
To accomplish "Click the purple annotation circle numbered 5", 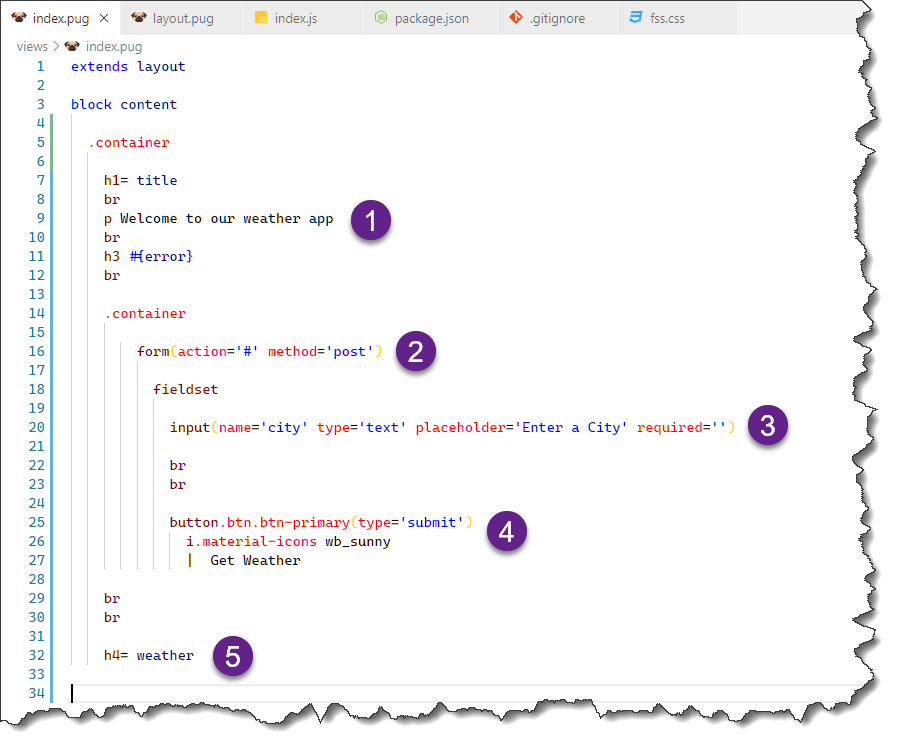I will (232, 657).
